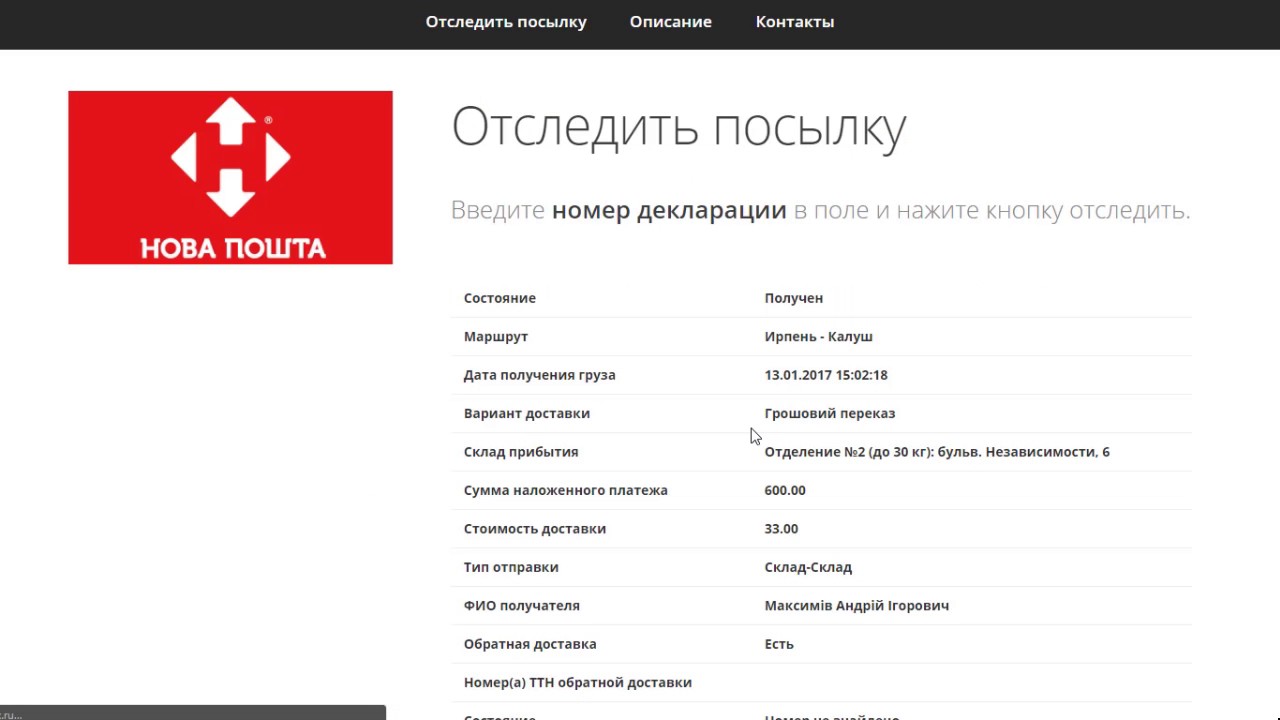Select the date 13.01.2017 15:02:18

[825, 375]
